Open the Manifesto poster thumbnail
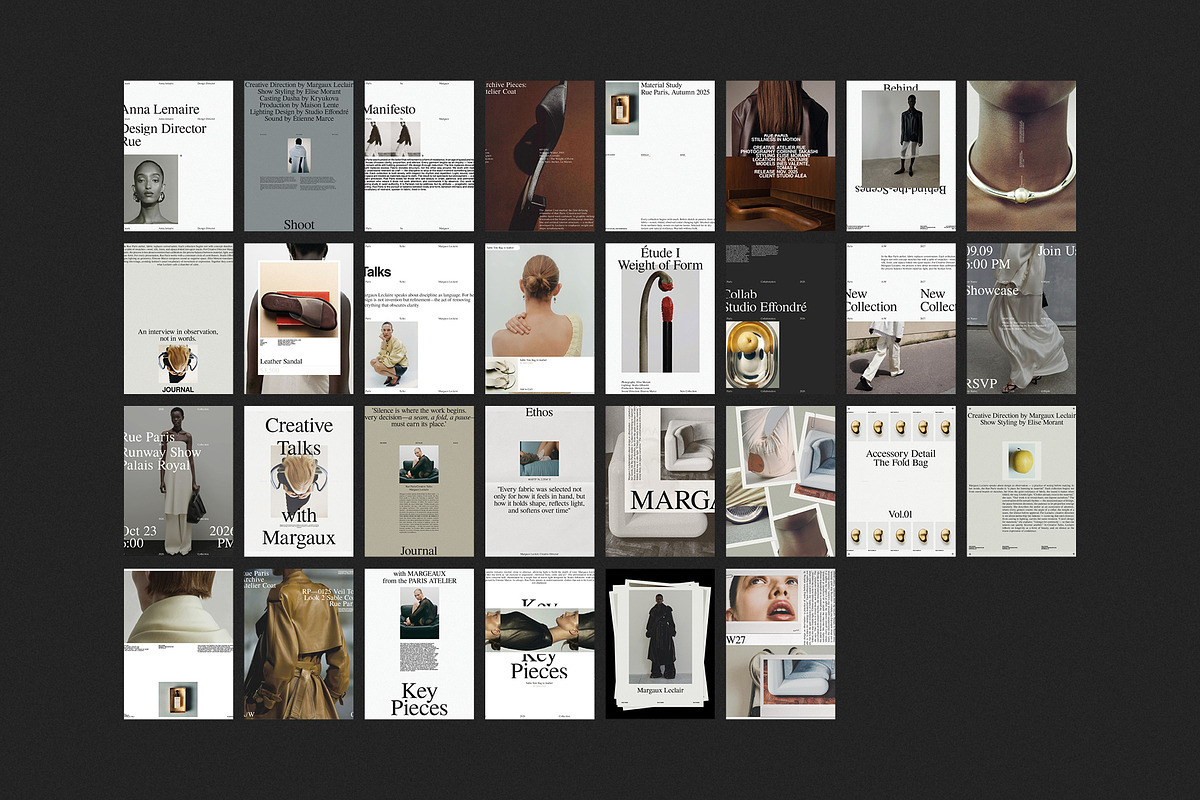Screen dimensions: 1200x800 [419, 156]
